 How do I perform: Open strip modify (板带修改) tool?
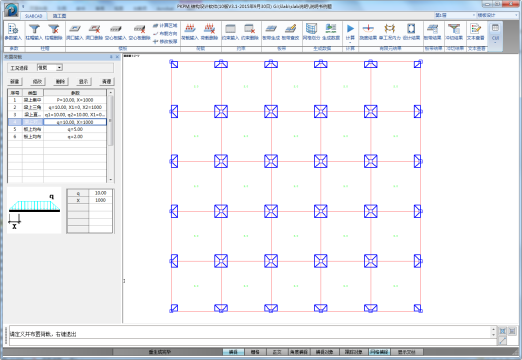[x=290, y=32]
